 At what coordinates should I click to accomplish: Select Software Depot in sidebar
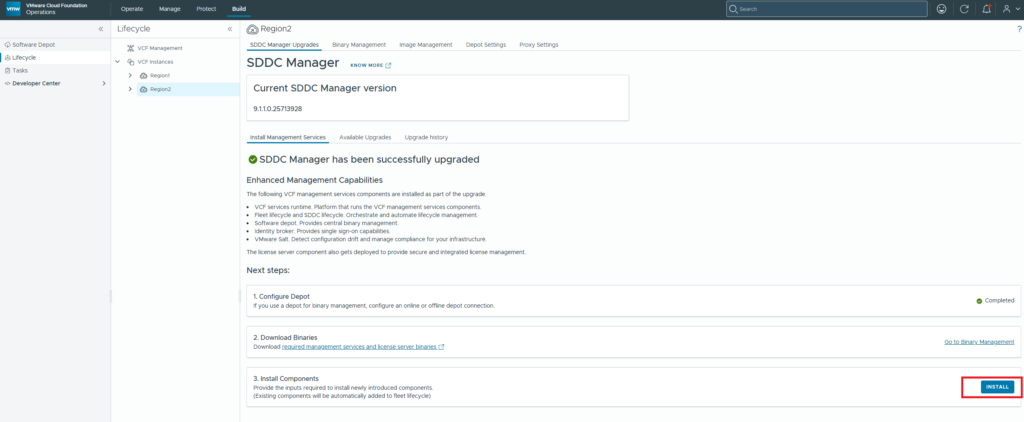pos(33,44)
